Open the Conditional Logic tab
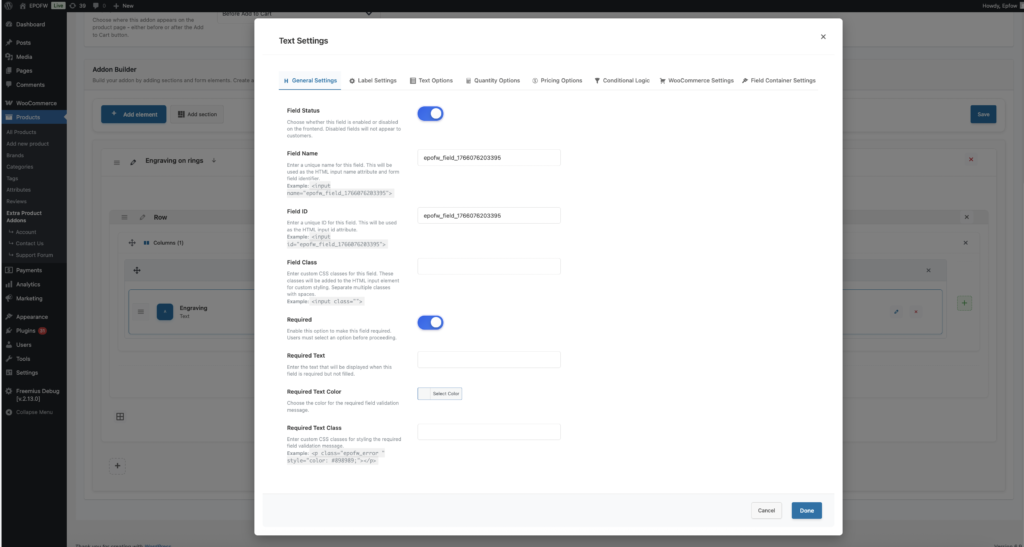The width and height of the screenshot is (1024, 547). click(x=621, y=80)
